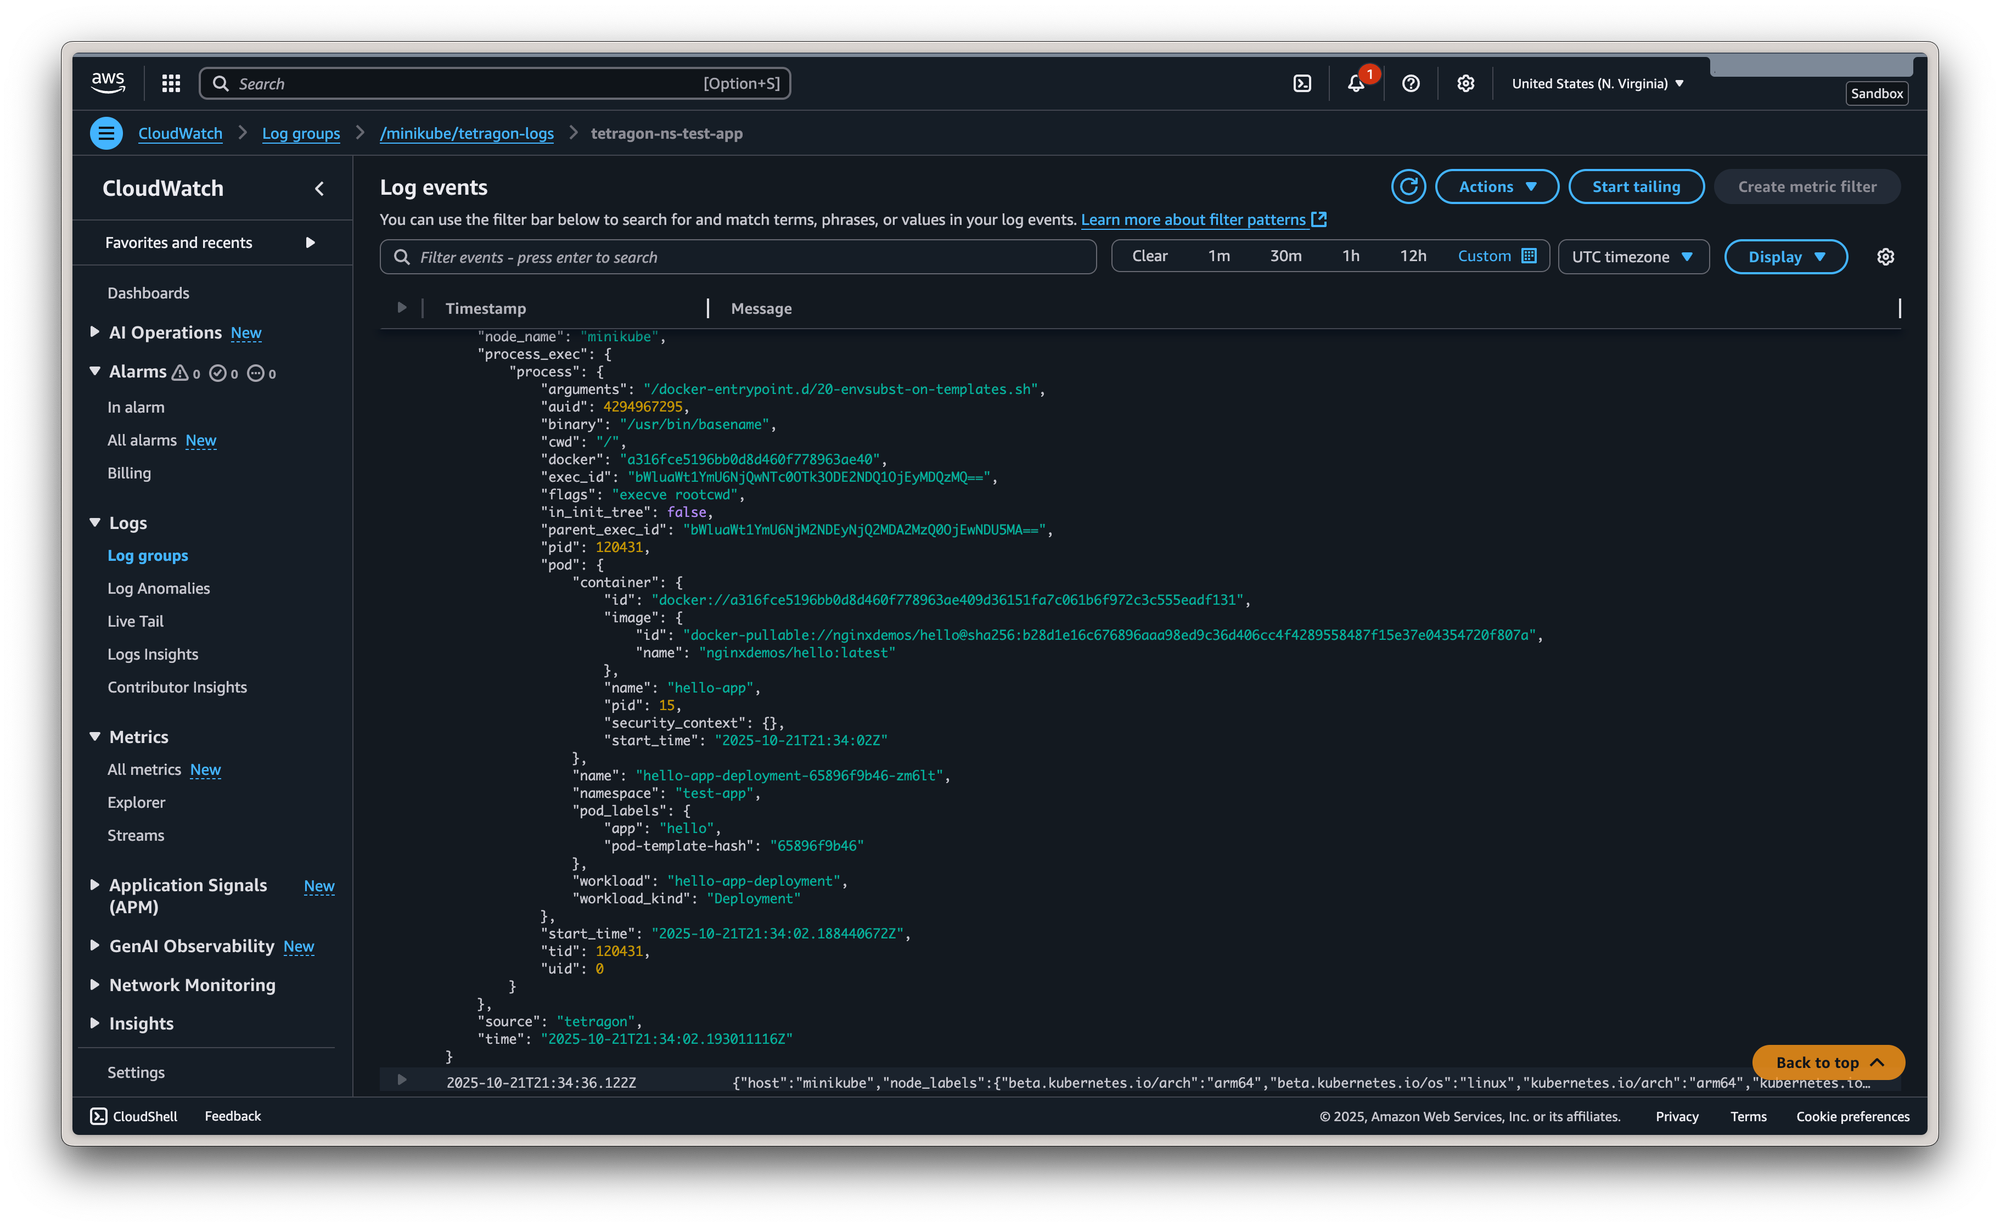The width and height of the screenshot is (2000, 1227).
Task: Open Live Tail from the sidebar
Action: [x=134, y=621]
